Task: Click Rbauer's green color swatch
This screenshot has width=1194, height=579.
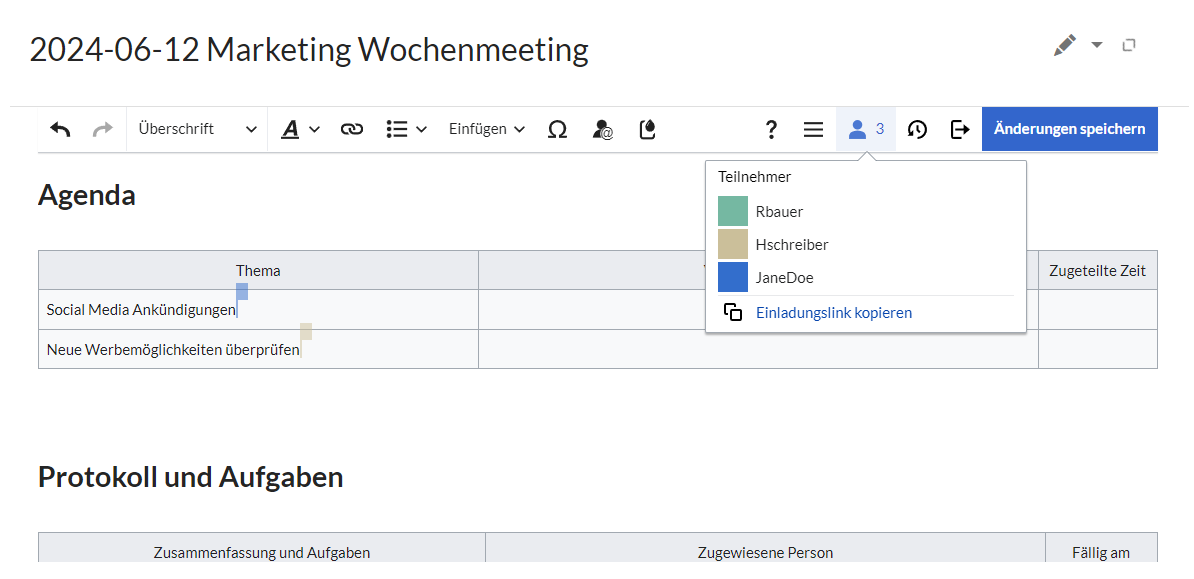Action: coord(733,211)
